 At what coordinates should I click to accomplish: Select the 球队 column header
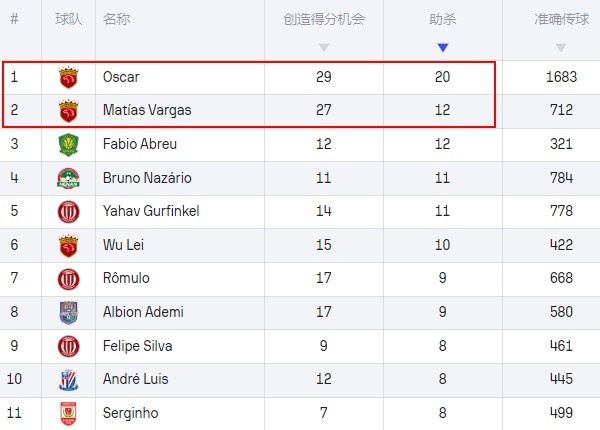click(68, 19)
